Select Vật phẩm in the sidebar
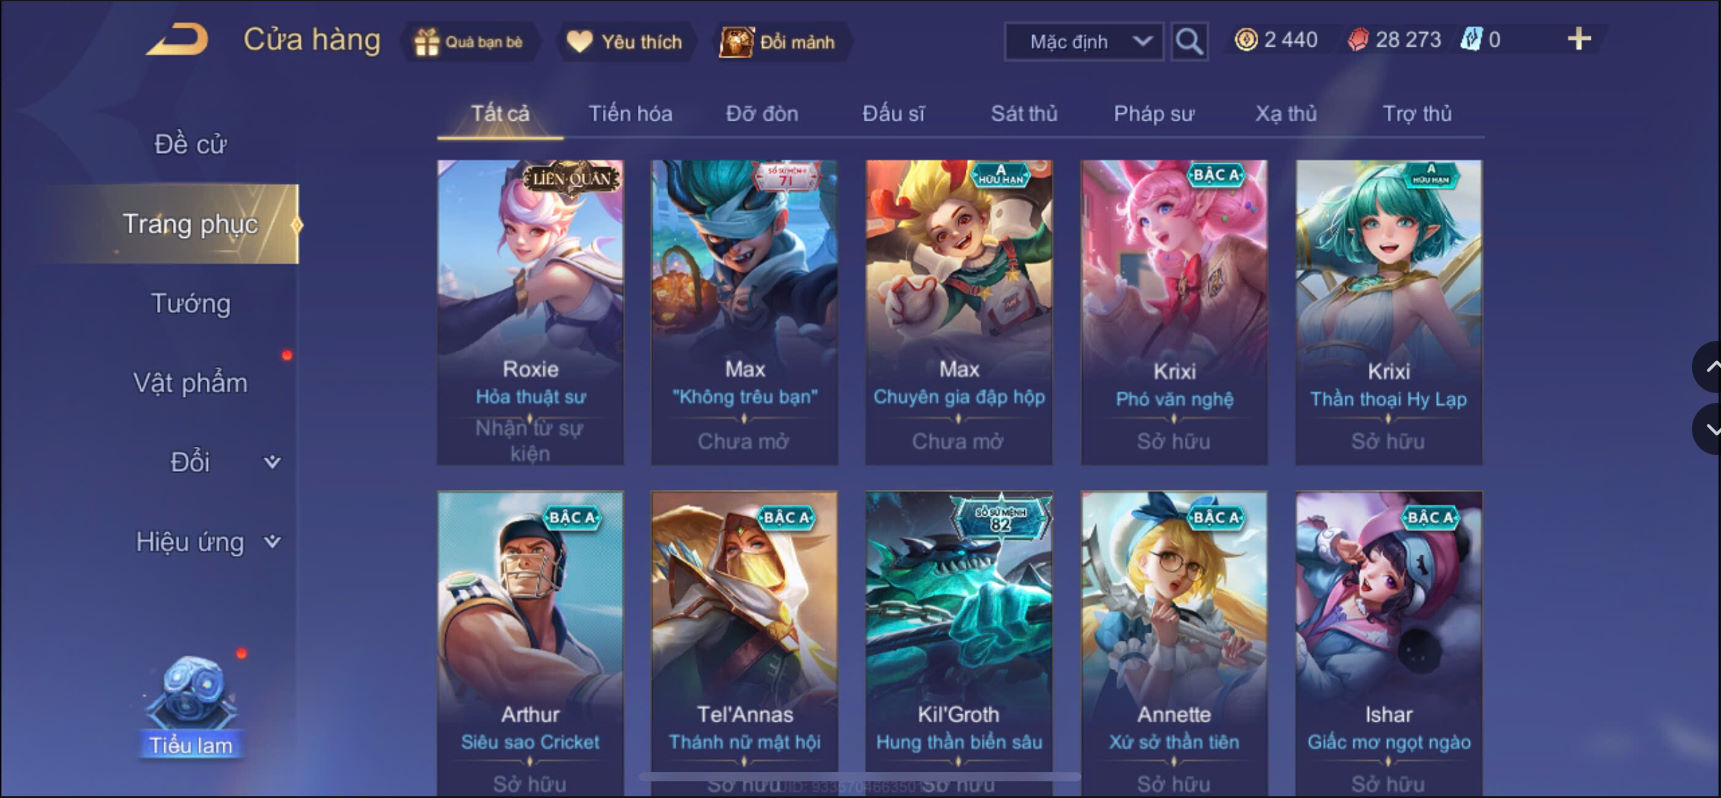The image size is (1721, 798). 190,383
